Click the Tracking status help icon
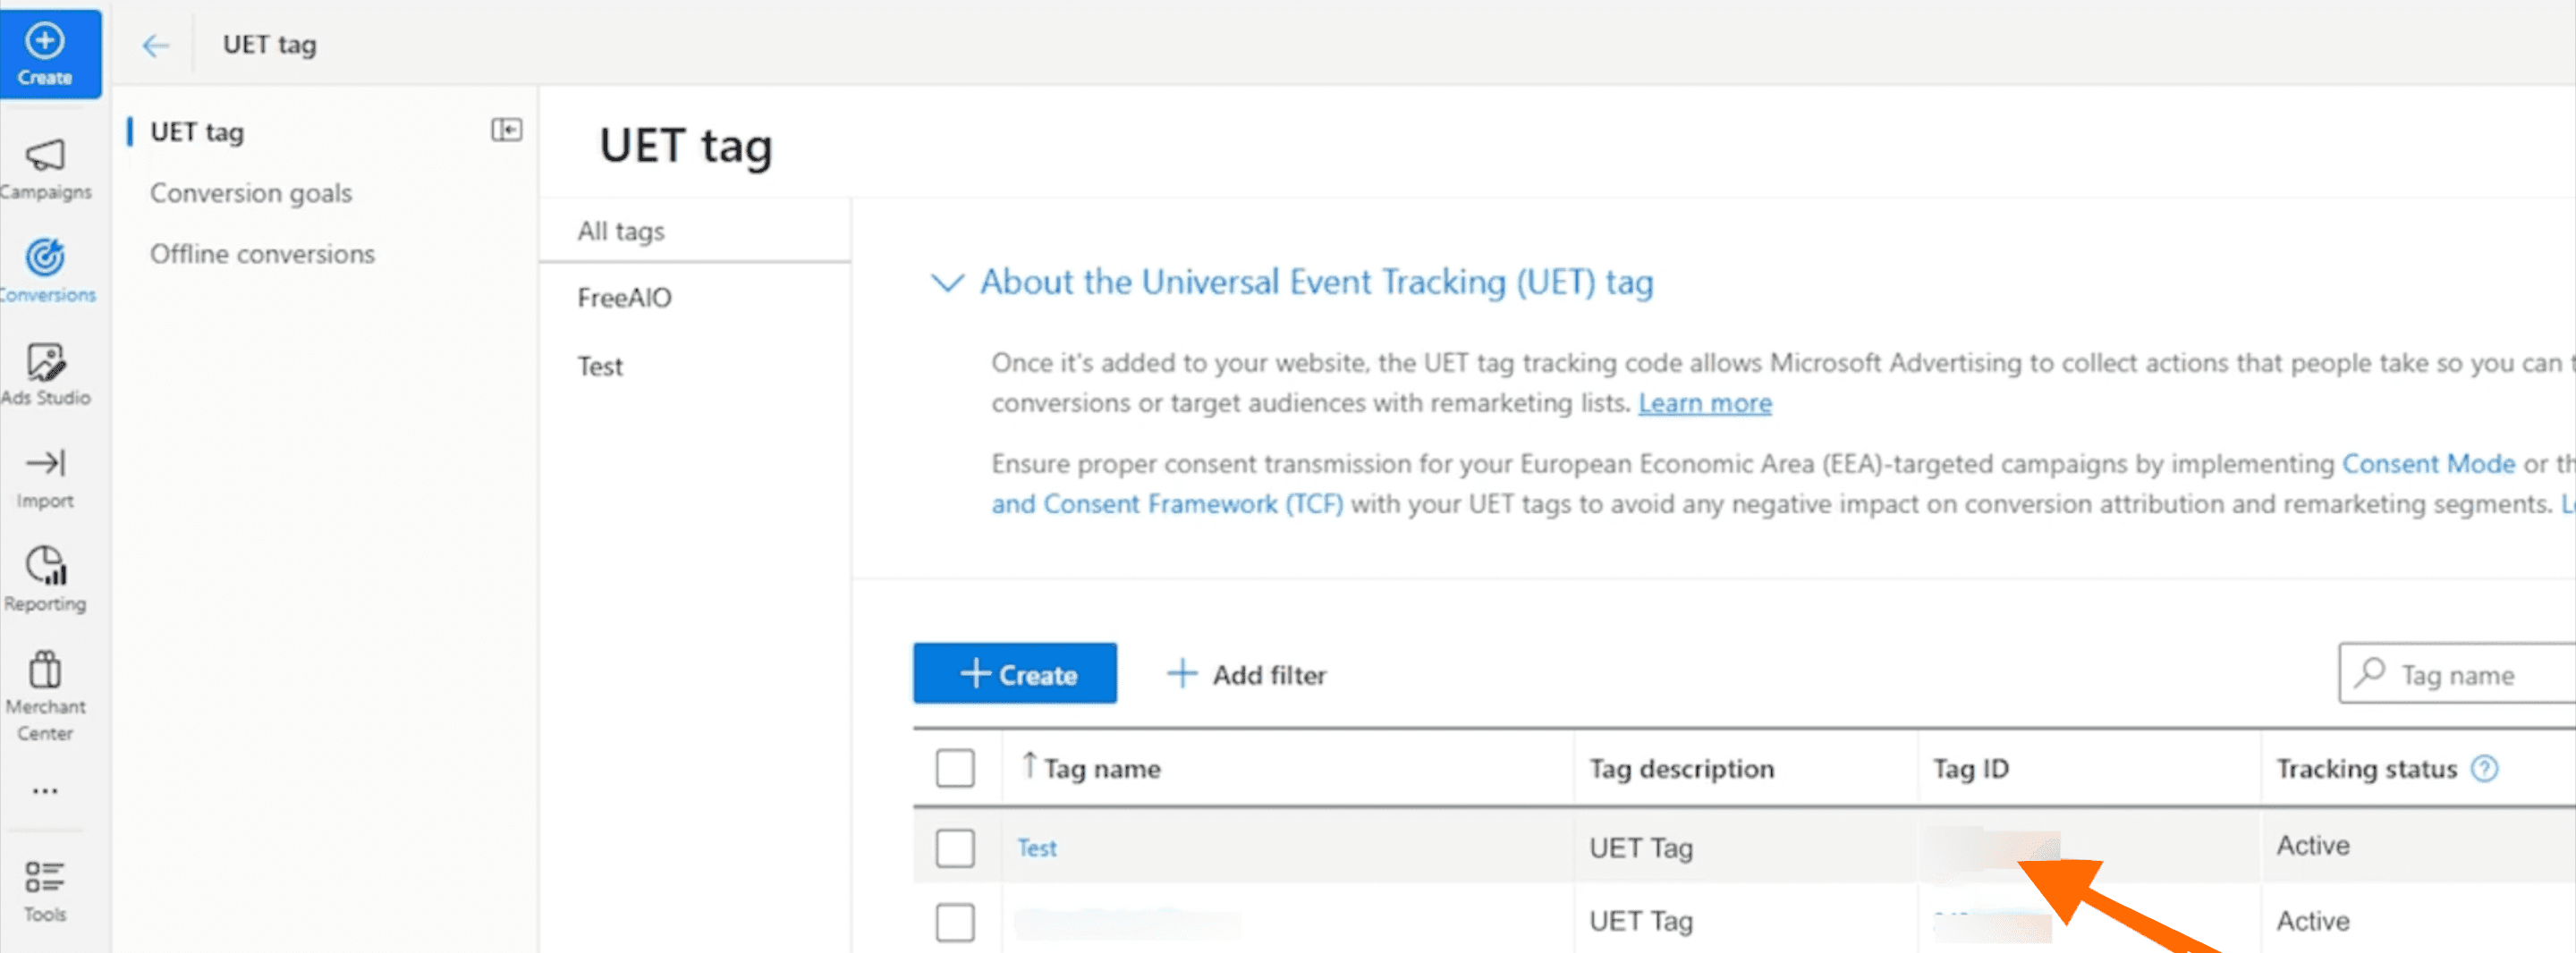This screenshot has height=953, width=2576. tap(2484, 768)
